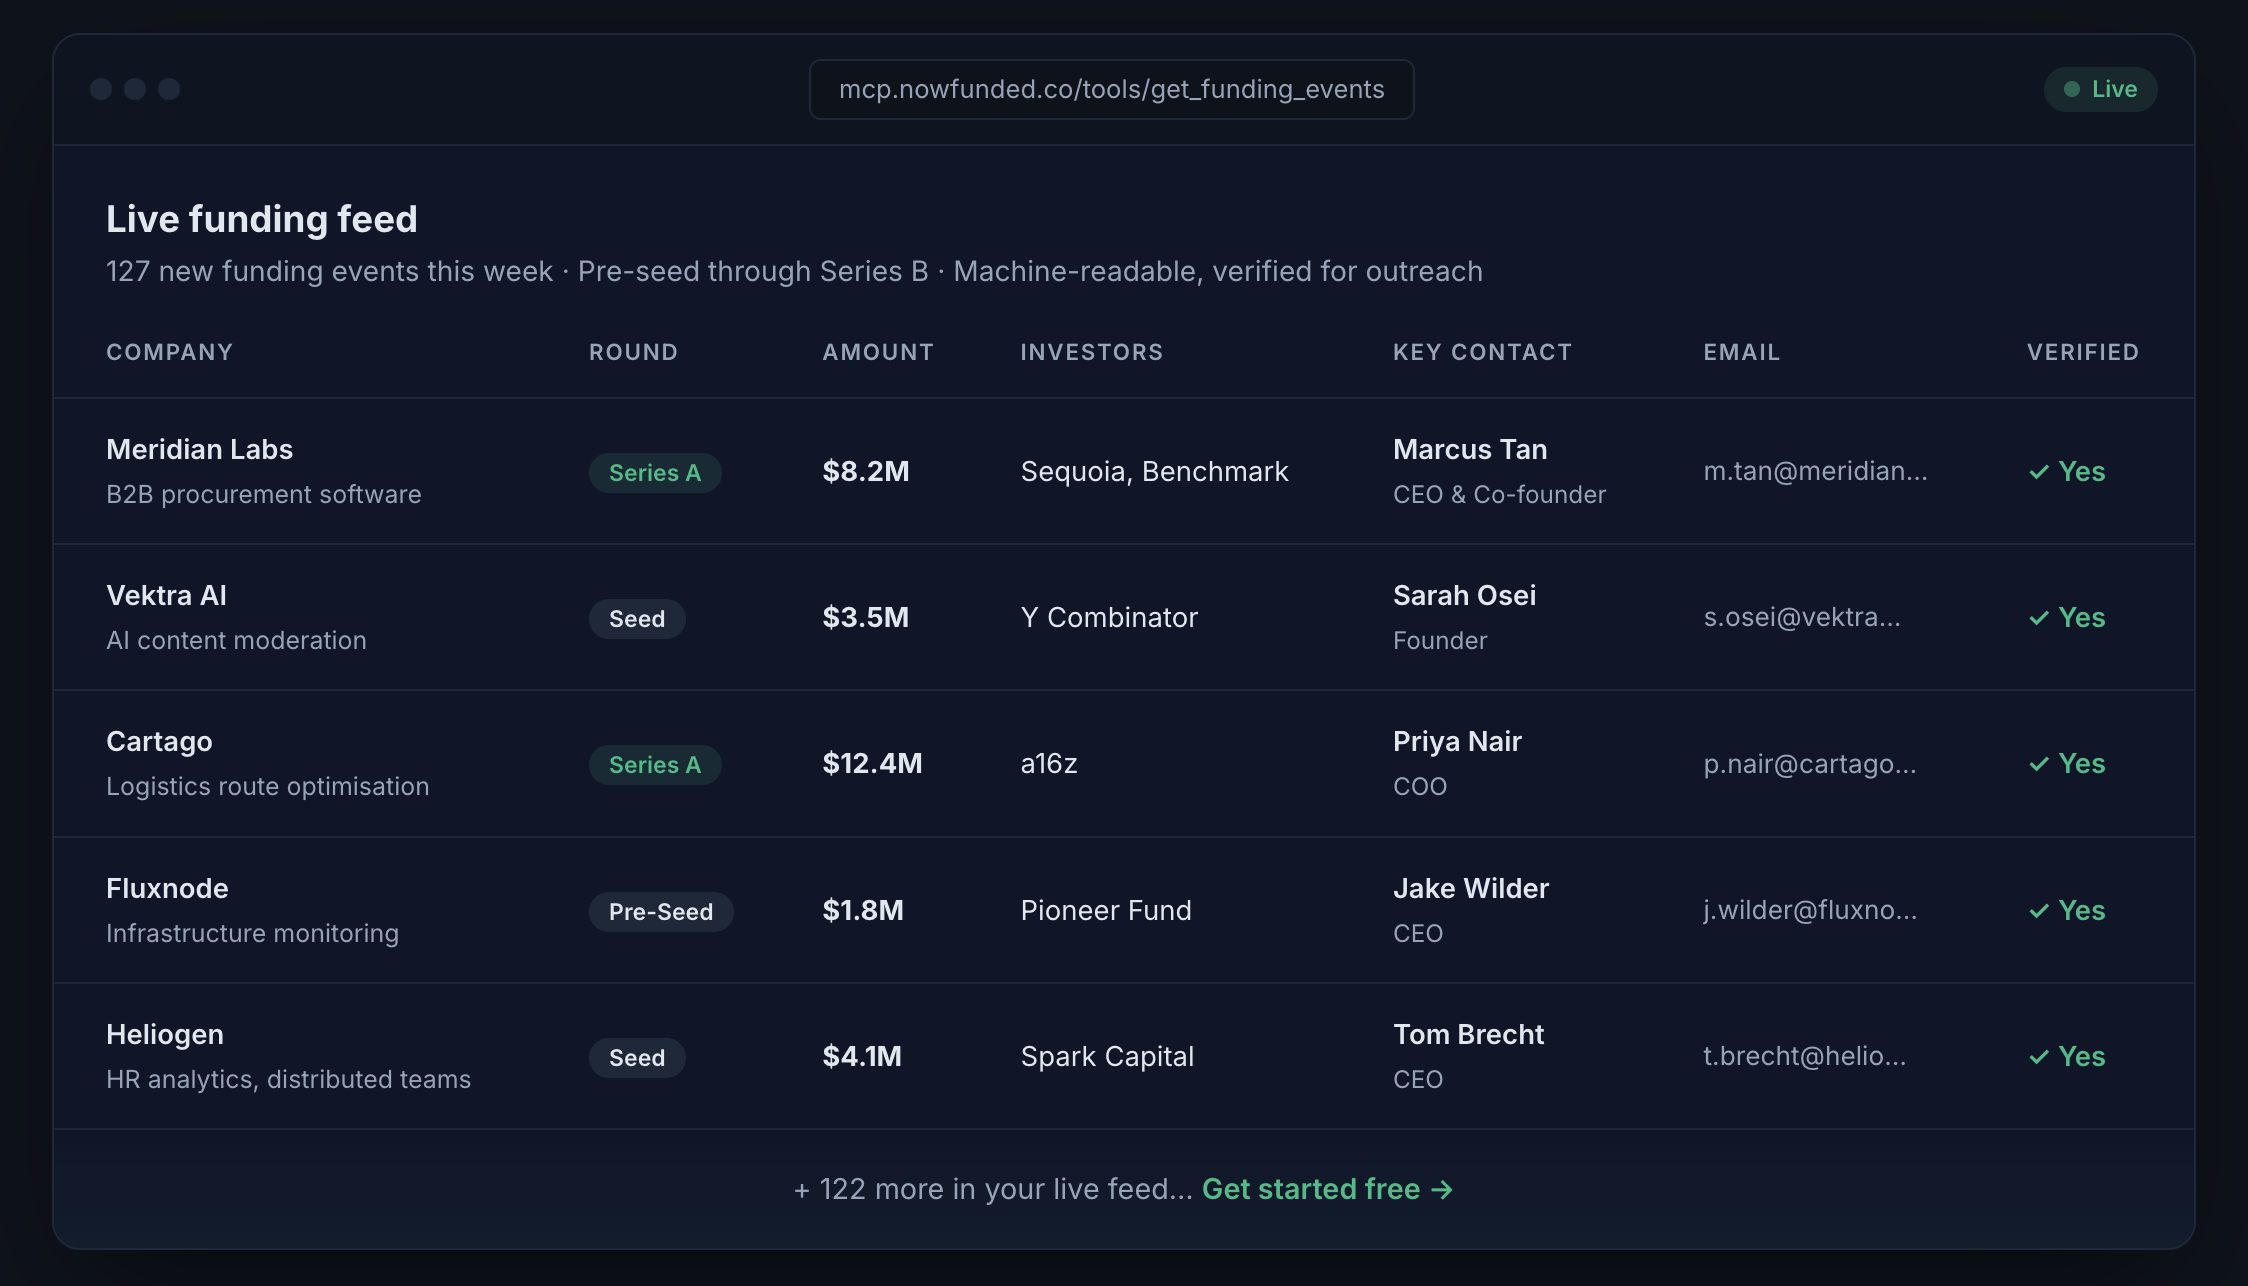2248x1286 pixels.
Task: Select Sequoia, Benchmark investors cell
Action: (x=1154, y=471)
